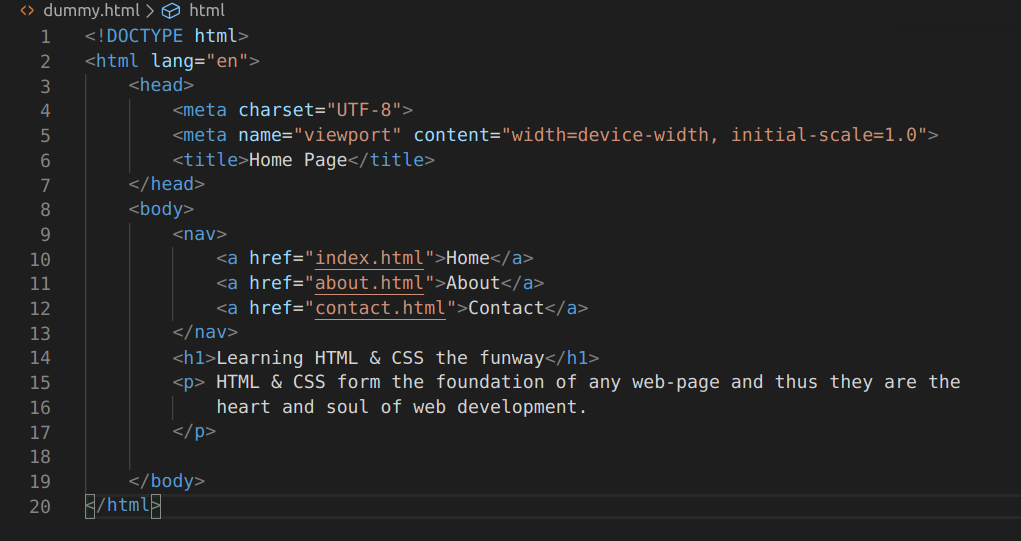Click the opening body tag
This screenshot has width=1021, height=541.
pos(161,208)
